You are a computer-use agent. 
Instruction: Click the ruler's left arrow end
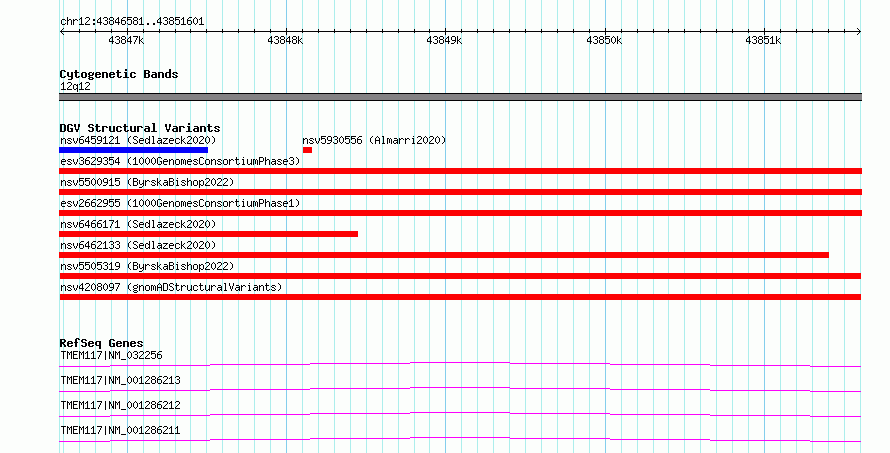coord(62,32)
